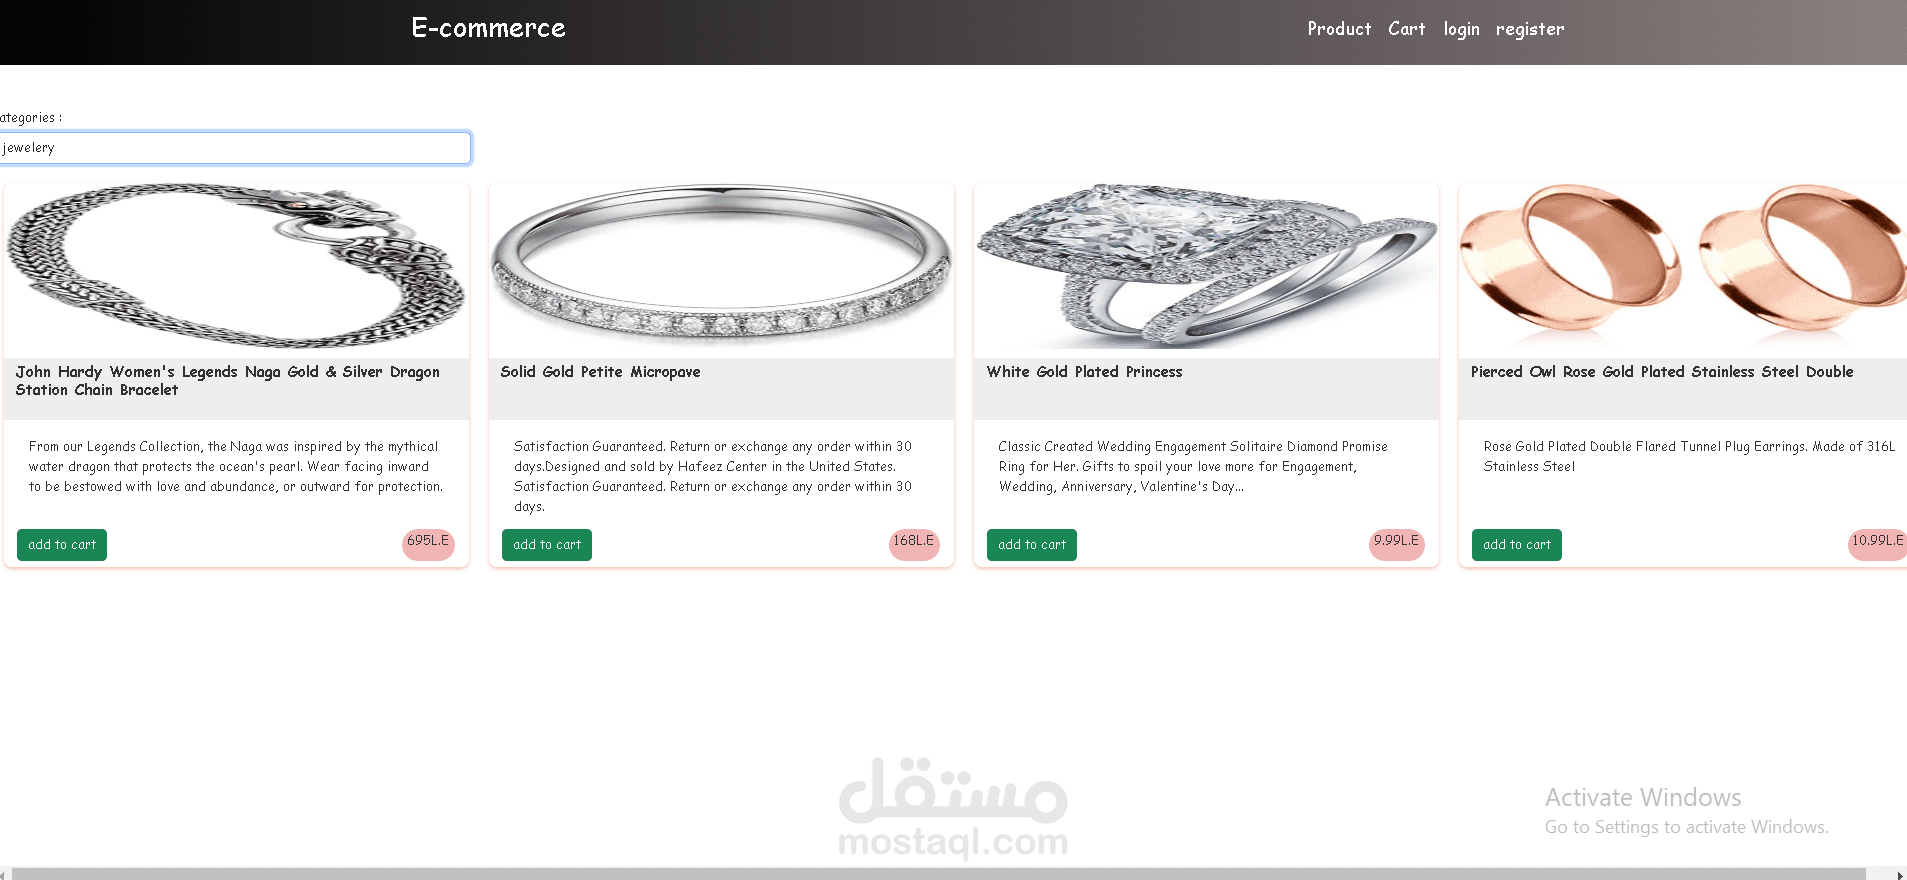Open the Cart link
The image size is (1907, 880).
[1406, 29]
